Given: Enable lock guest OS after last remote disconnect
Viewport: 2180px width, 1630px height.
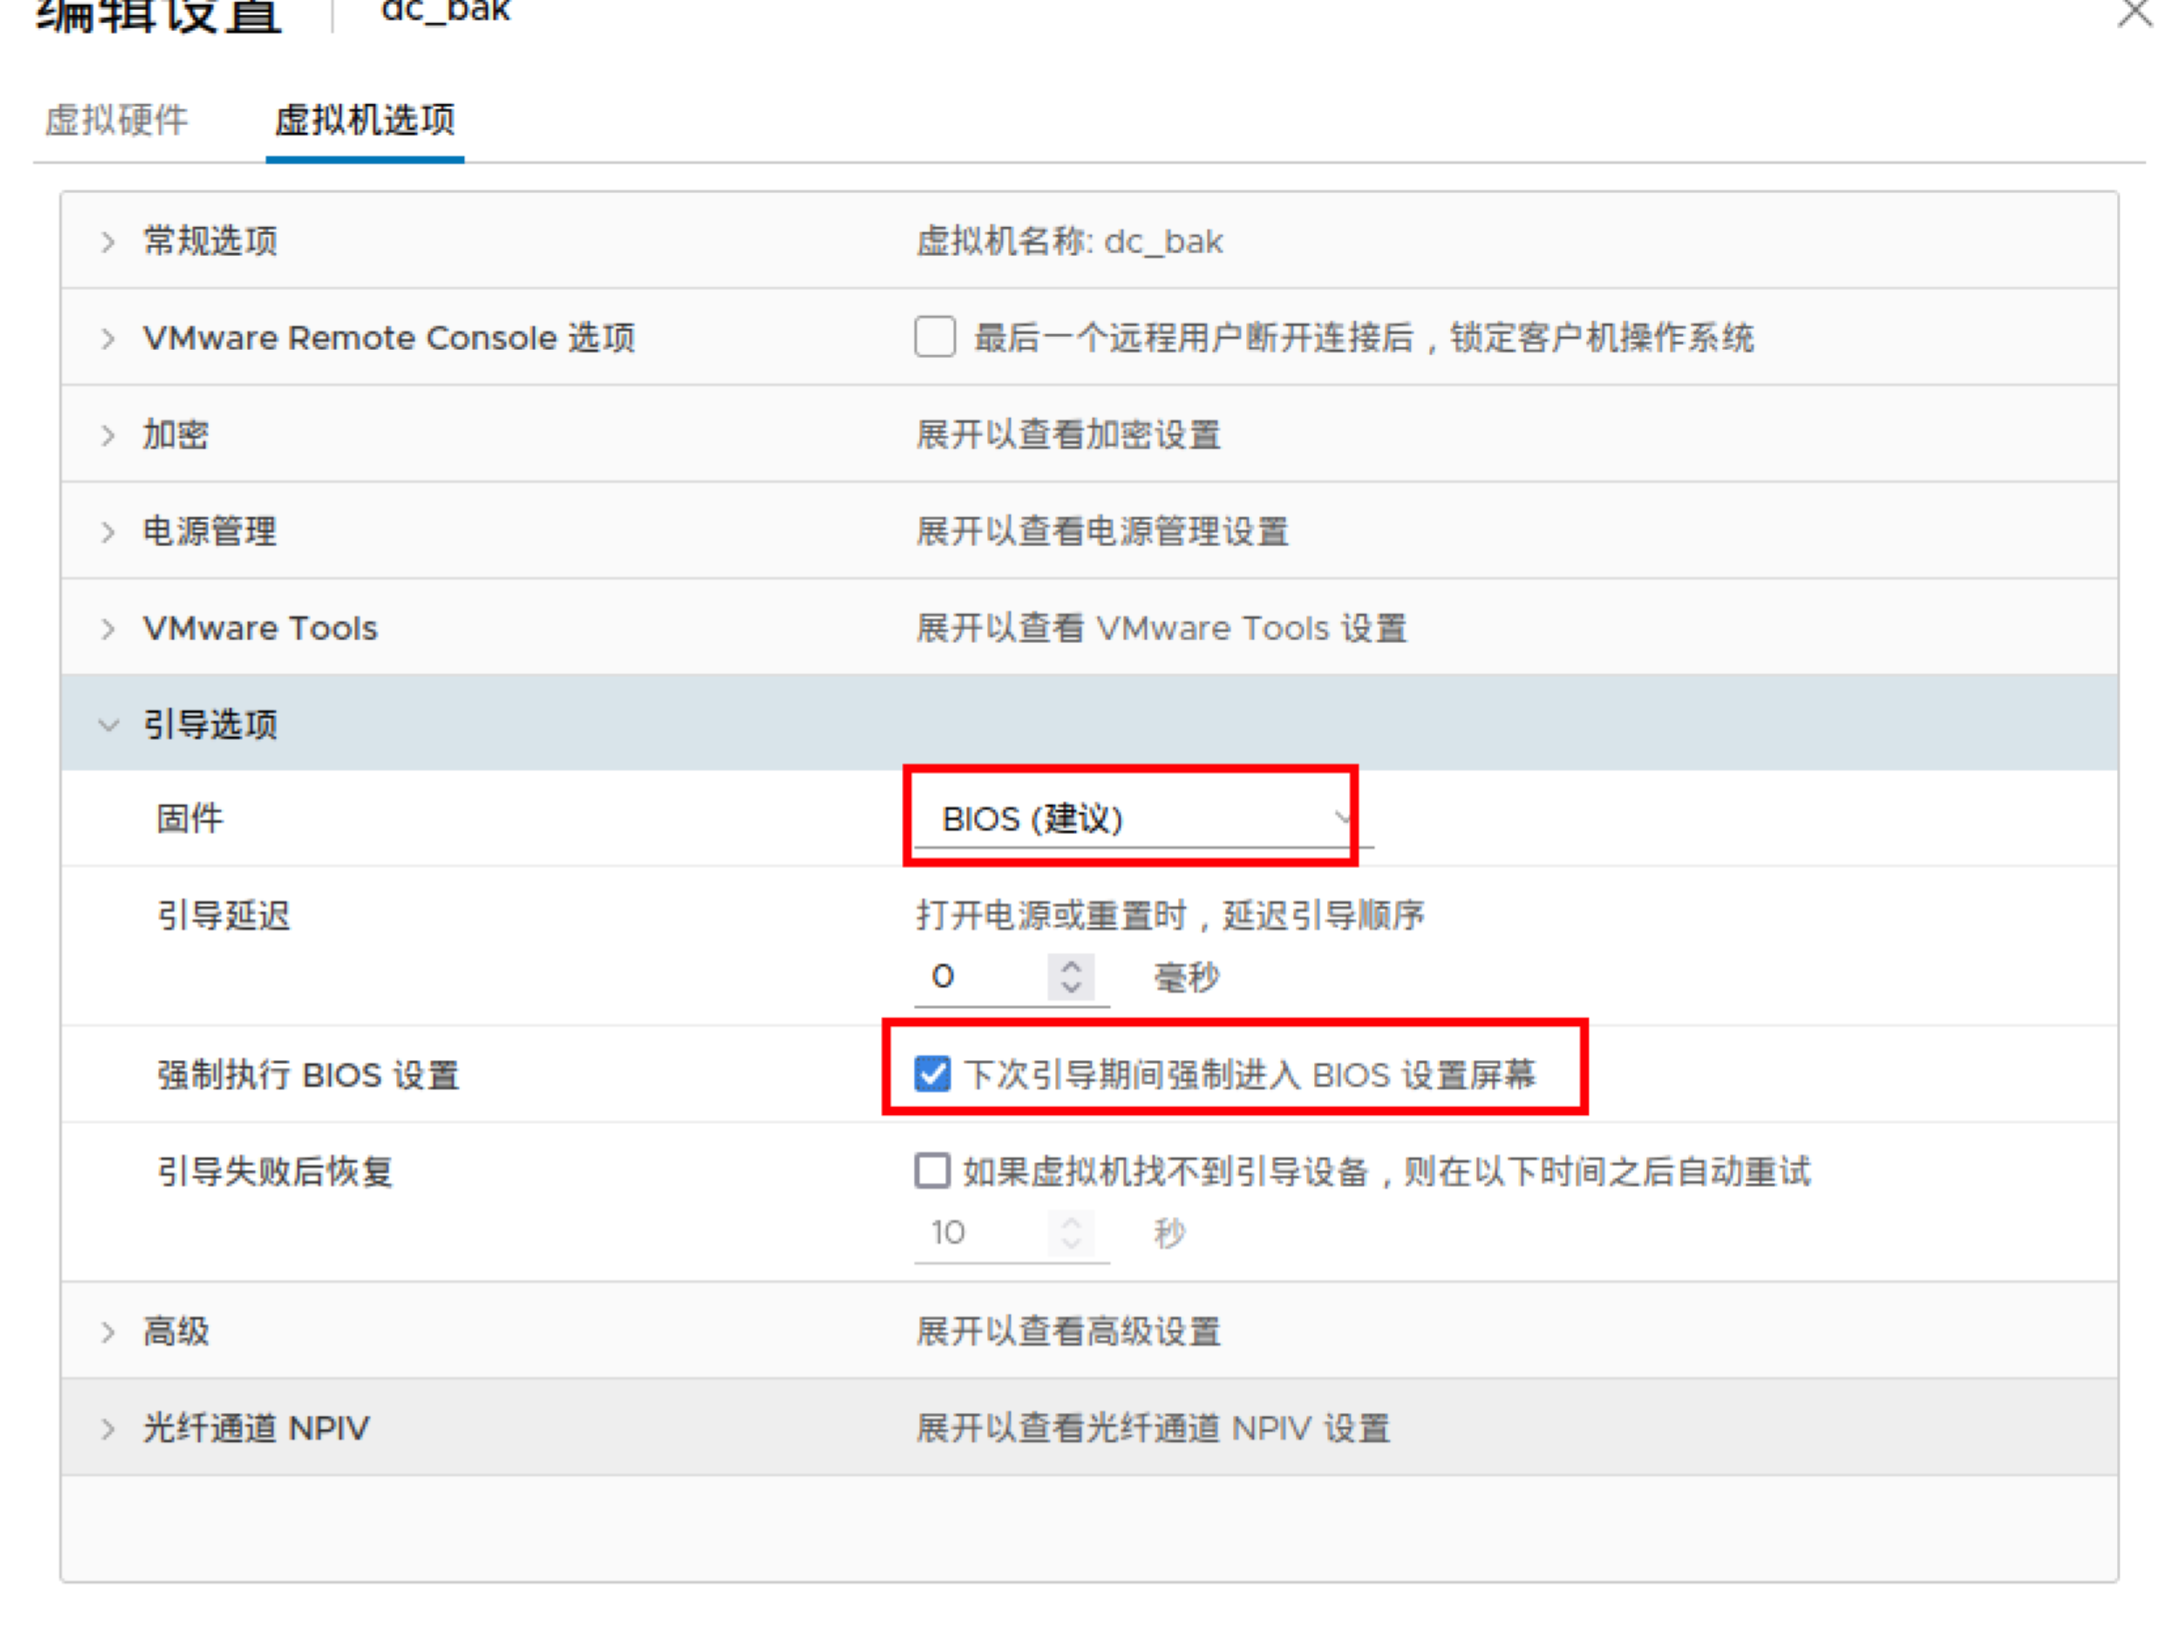Looking at the screenshot, I should (934, 337).
